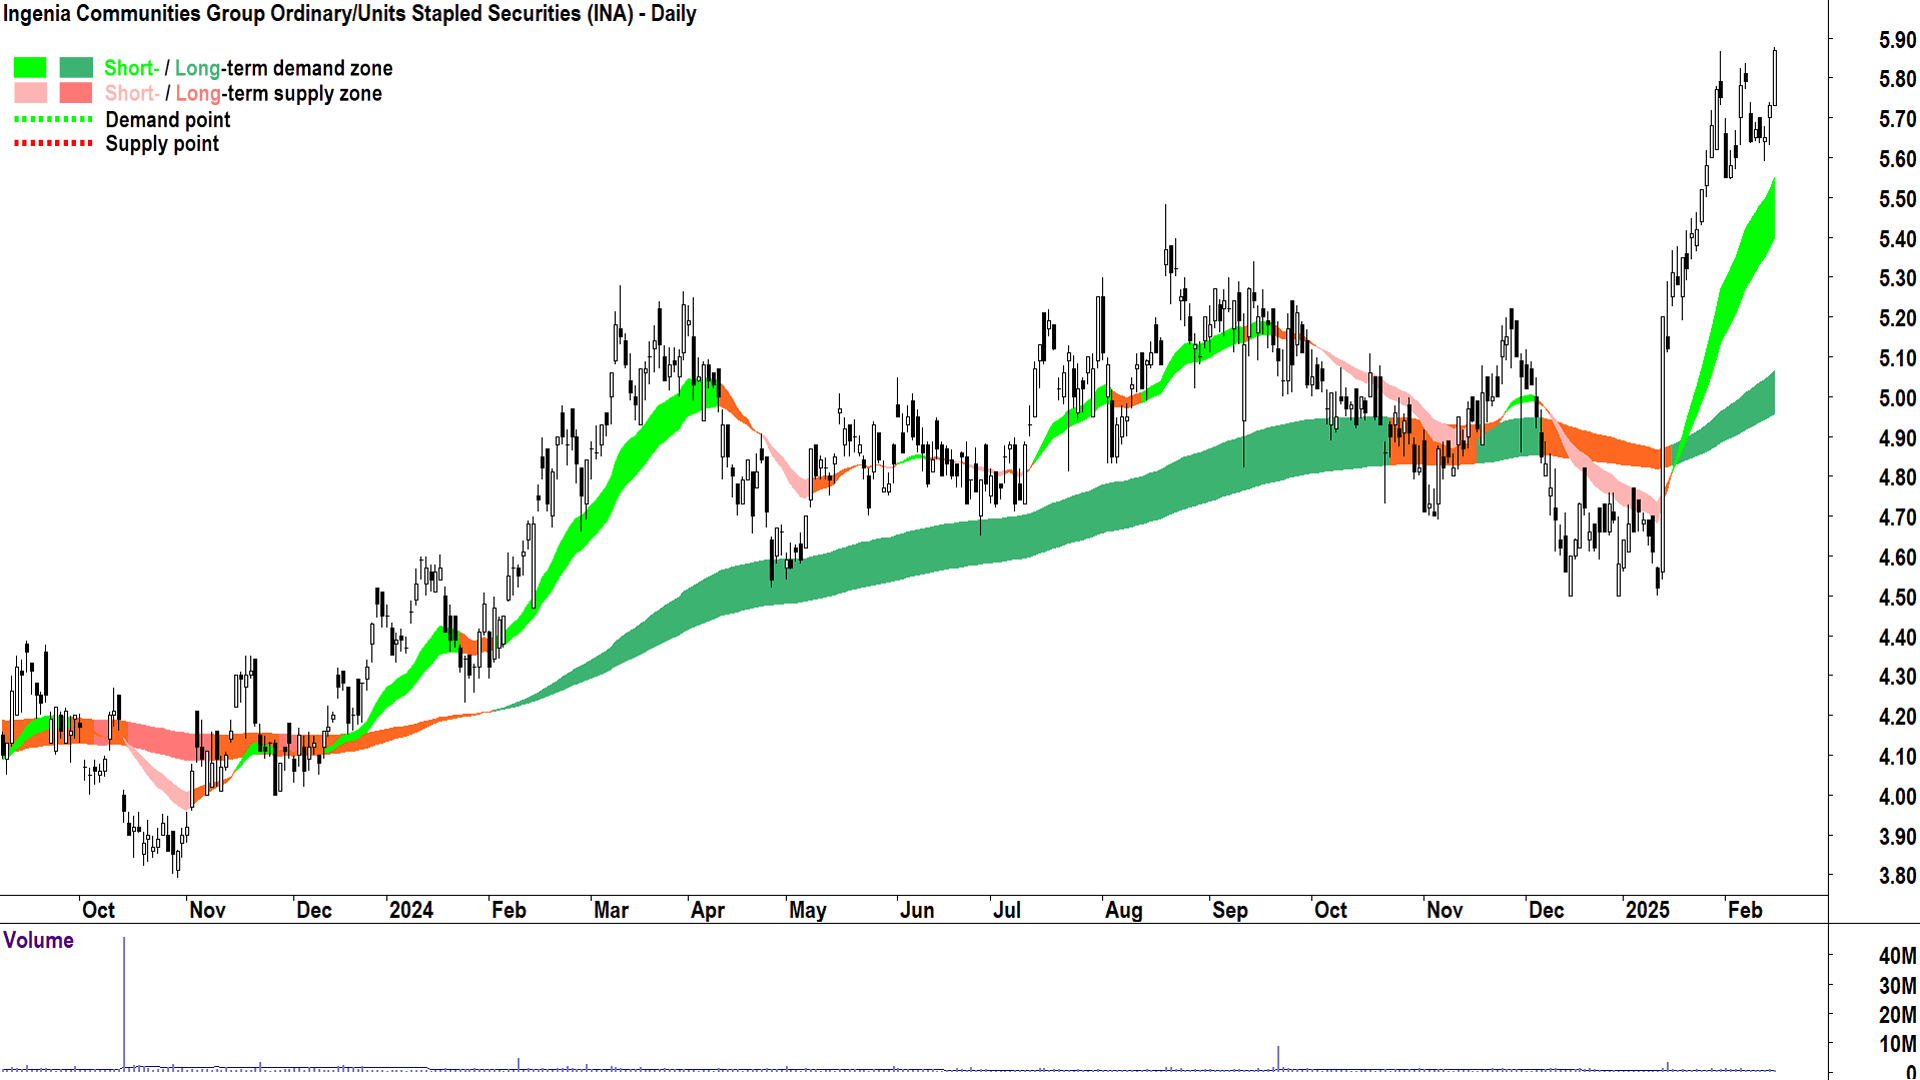Click the light pink short-term supply swatch
This screenshot has height=1080, width=1920.
tap(30, 94)
